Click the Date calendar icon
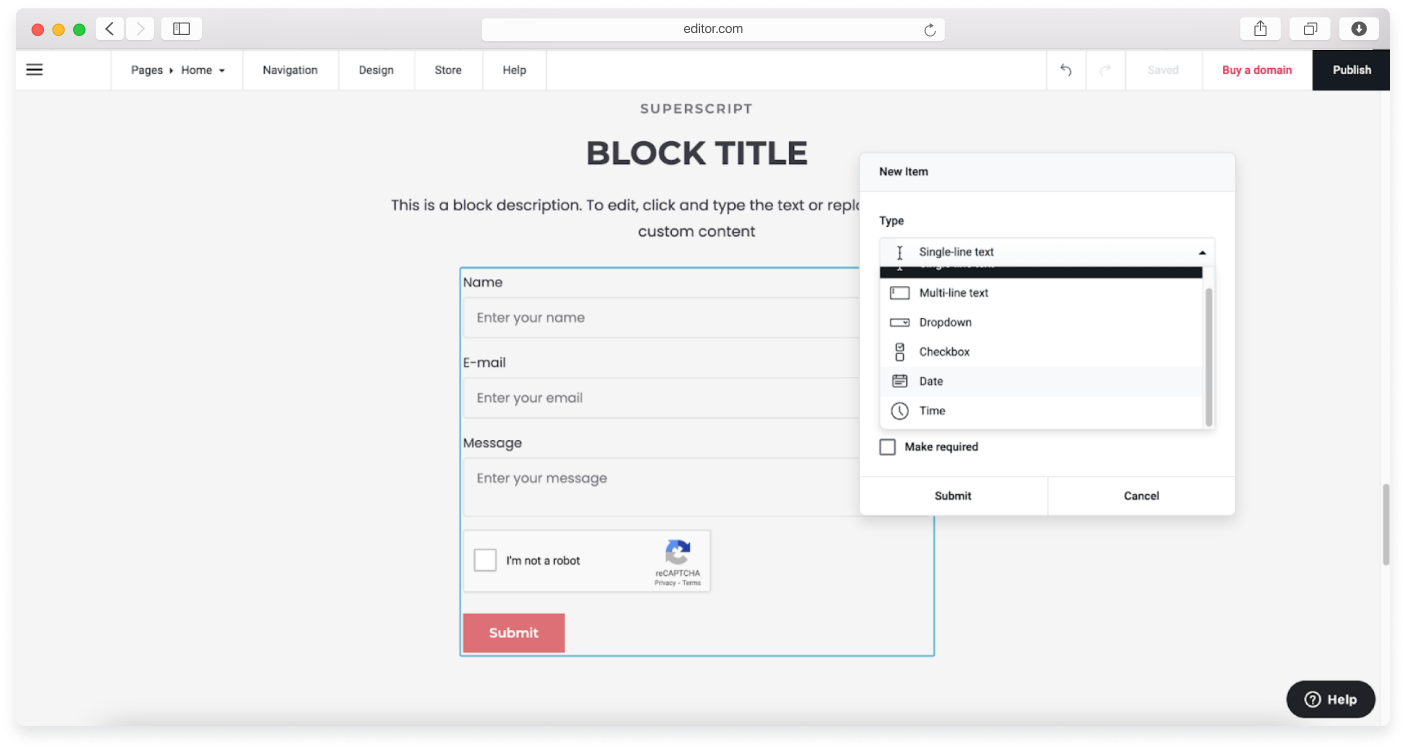This screenshot has height=750, width=1406. pyautogui.click(x=900, y=381)
